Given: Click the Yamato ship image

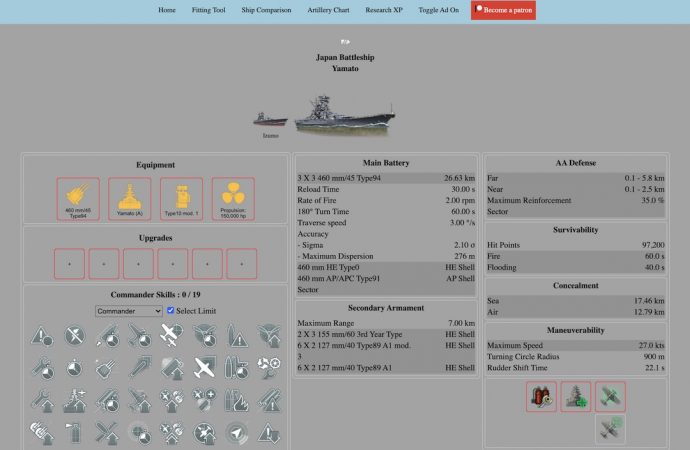Looking at the screenshot, I should pyautogui.click(x=345, y=114).
